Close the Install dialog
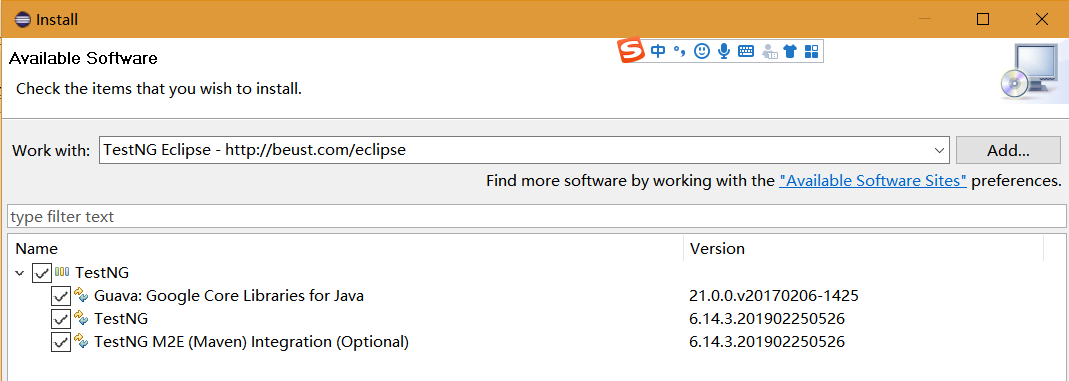The image size is (1069, 381). pyautogui.click(x=1041, y=19)
